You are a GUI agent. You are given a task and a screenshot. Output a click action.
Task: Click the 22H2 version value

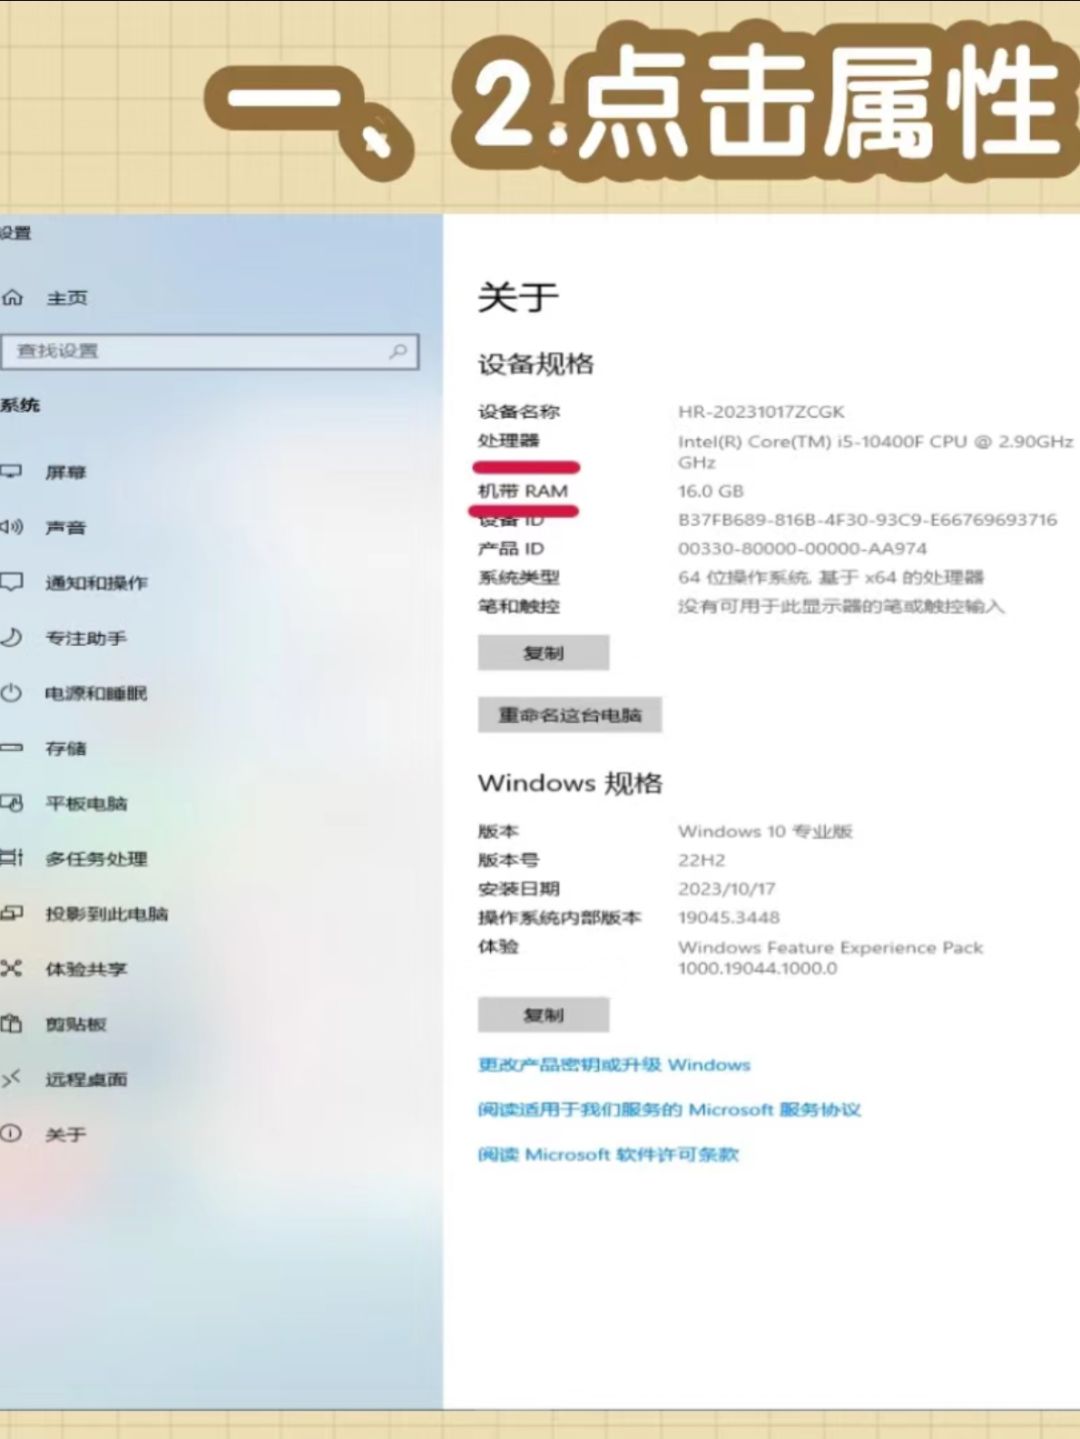[x=701, y=860]
